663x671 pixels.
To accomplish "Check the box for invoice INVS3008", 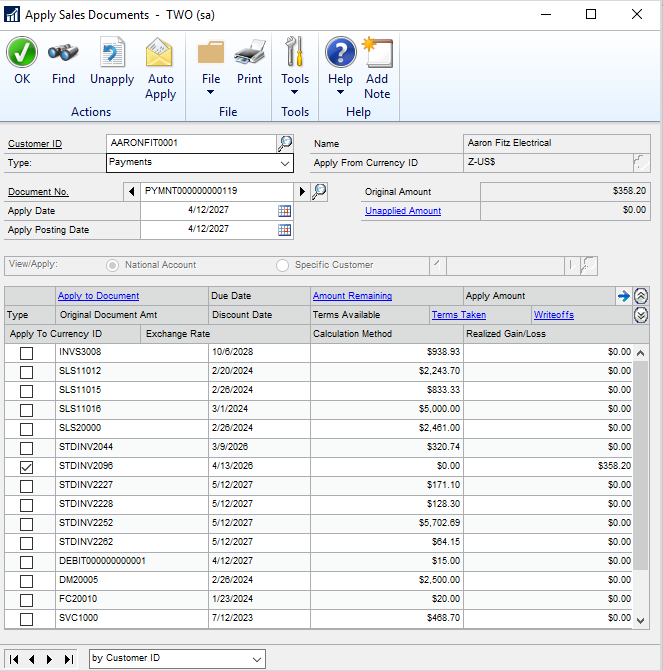I will tap(27, 353).
